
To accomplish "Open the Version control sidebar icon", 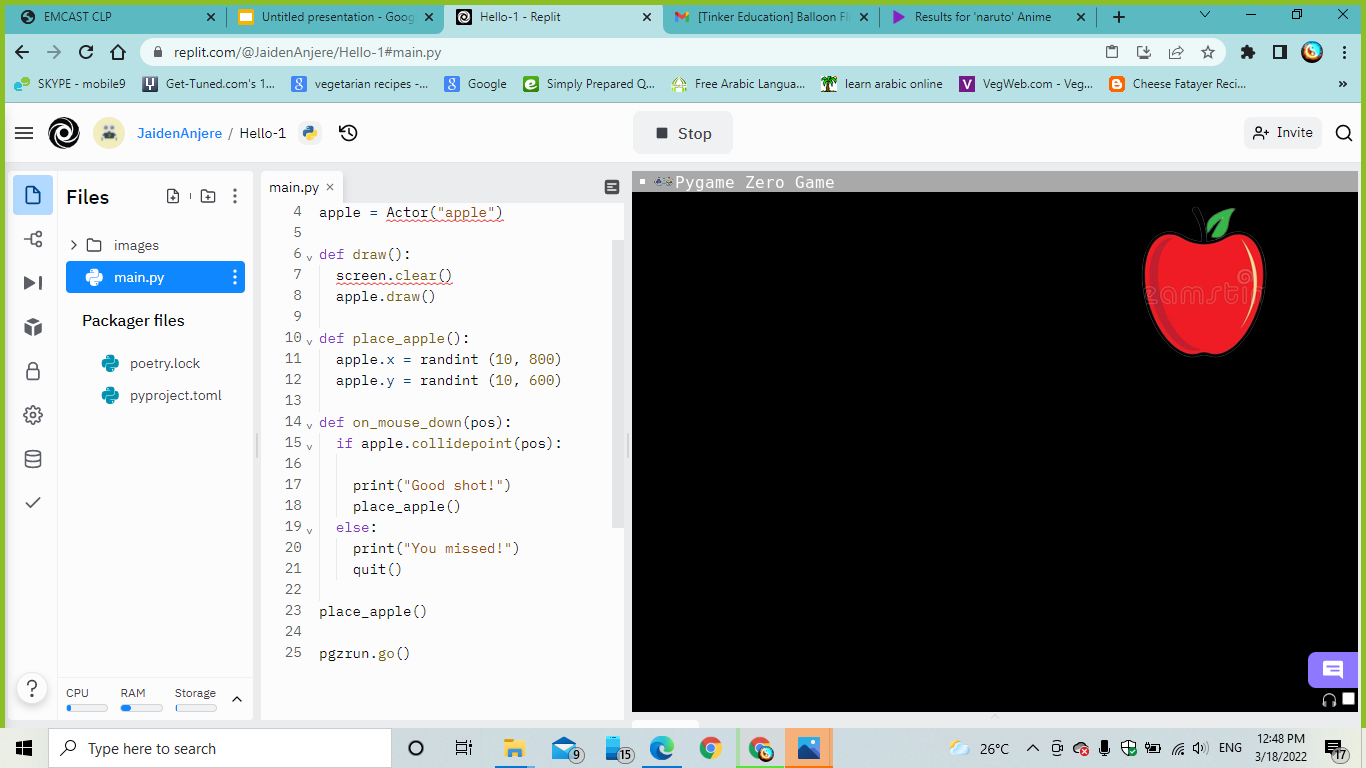I will [x=33, y=239].
